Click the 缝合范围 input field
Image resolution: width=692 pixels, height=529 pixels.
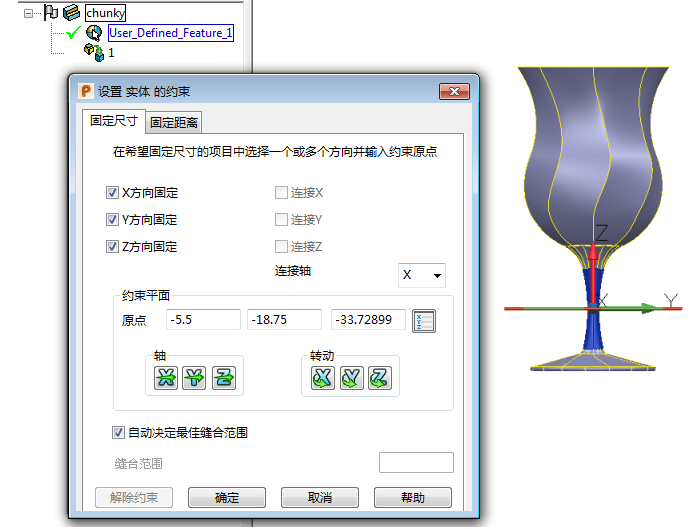(x=416, y=462)
